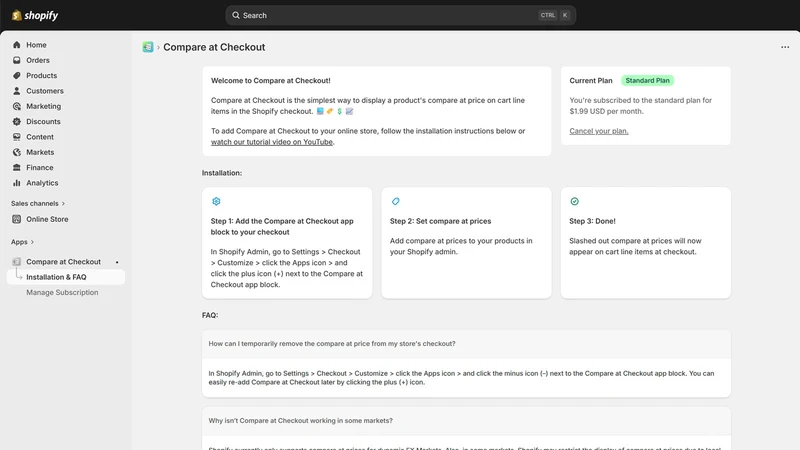800x450 pixels.
Task: Click the gear icon in Step 1 card
Action: point(216,202)
